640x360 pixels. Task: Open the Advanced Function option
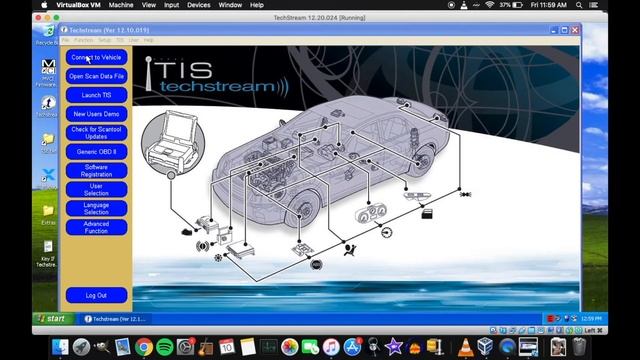[x=96, y=227]
